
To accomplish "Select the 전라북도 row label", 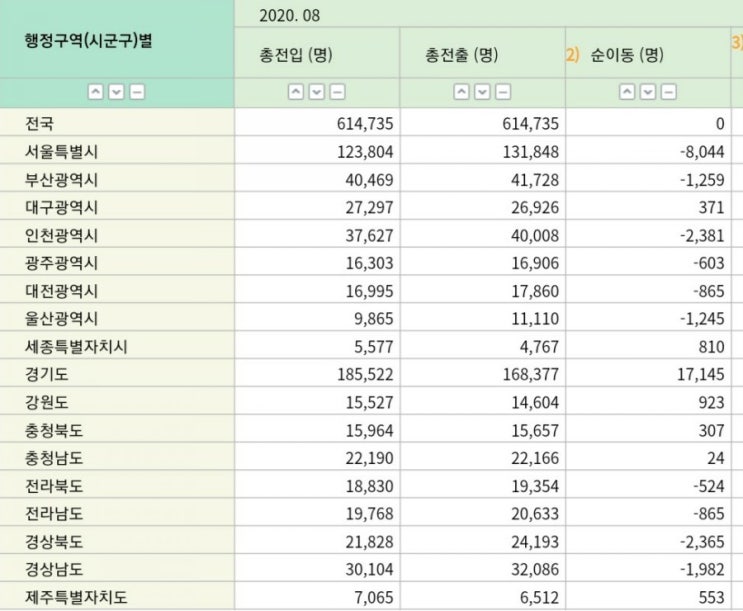I will tap(54, 486).
